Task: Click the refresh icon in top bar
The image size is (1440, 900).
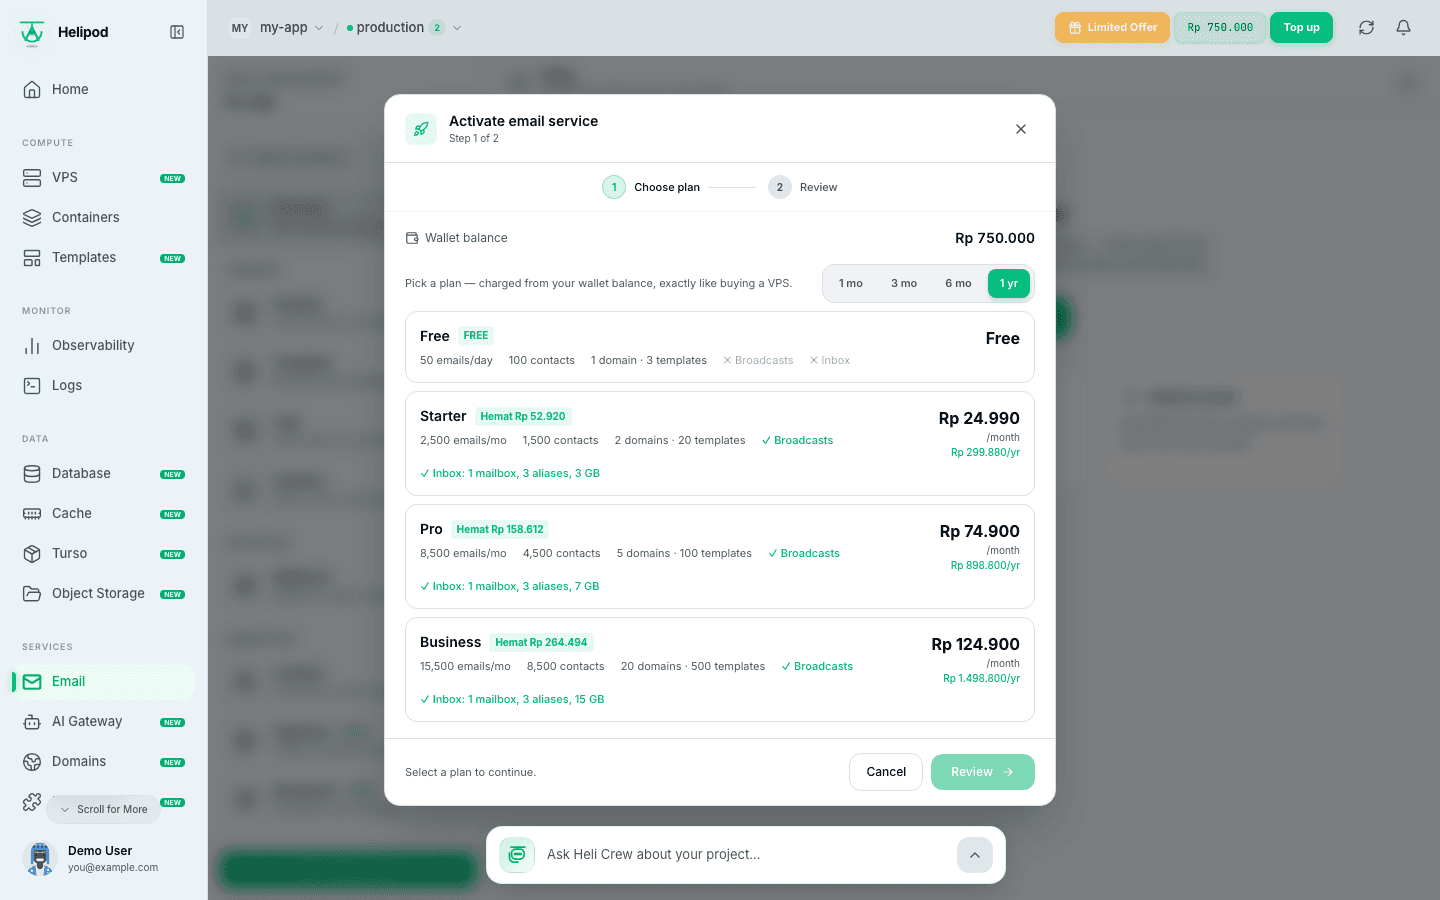Action: pos(1366,28)
